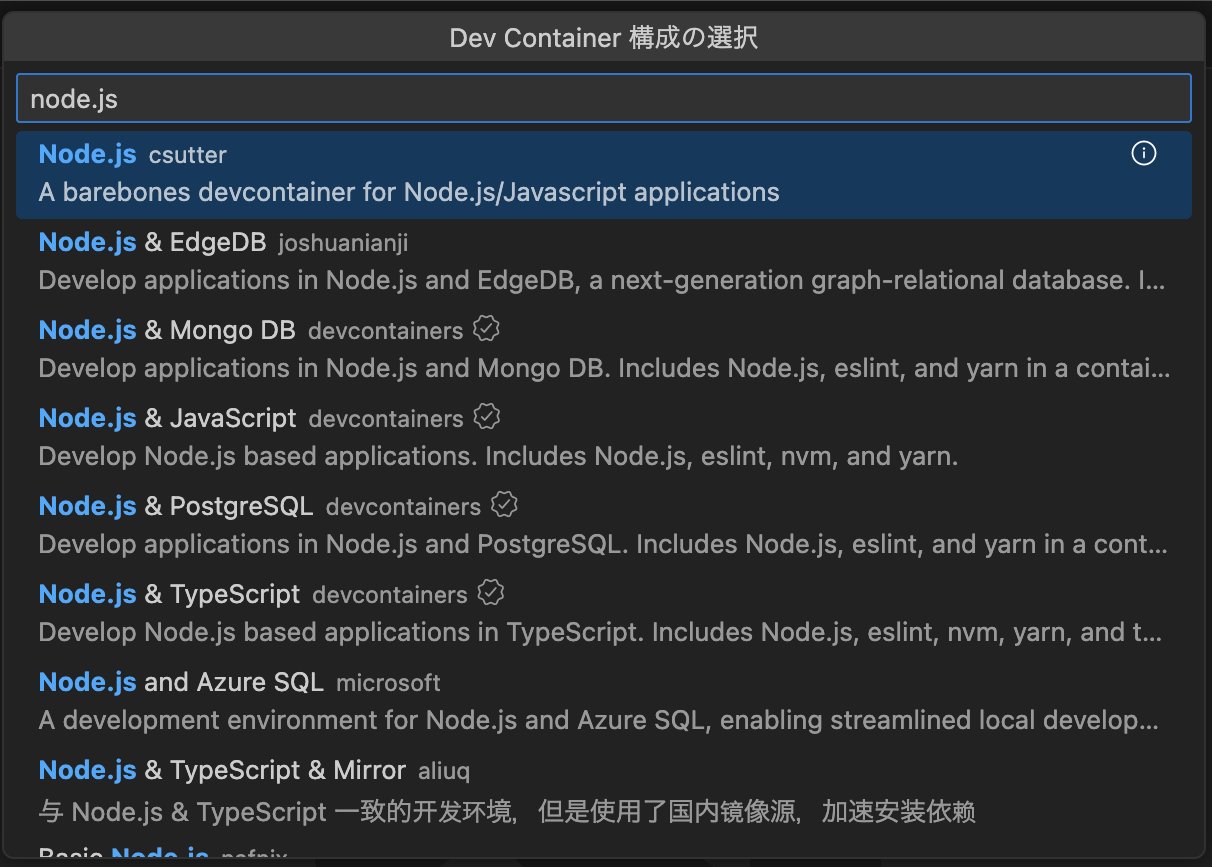Click the microsoft publisher label
Screen dimensions: 1212x867
click(x=388, y=683)
